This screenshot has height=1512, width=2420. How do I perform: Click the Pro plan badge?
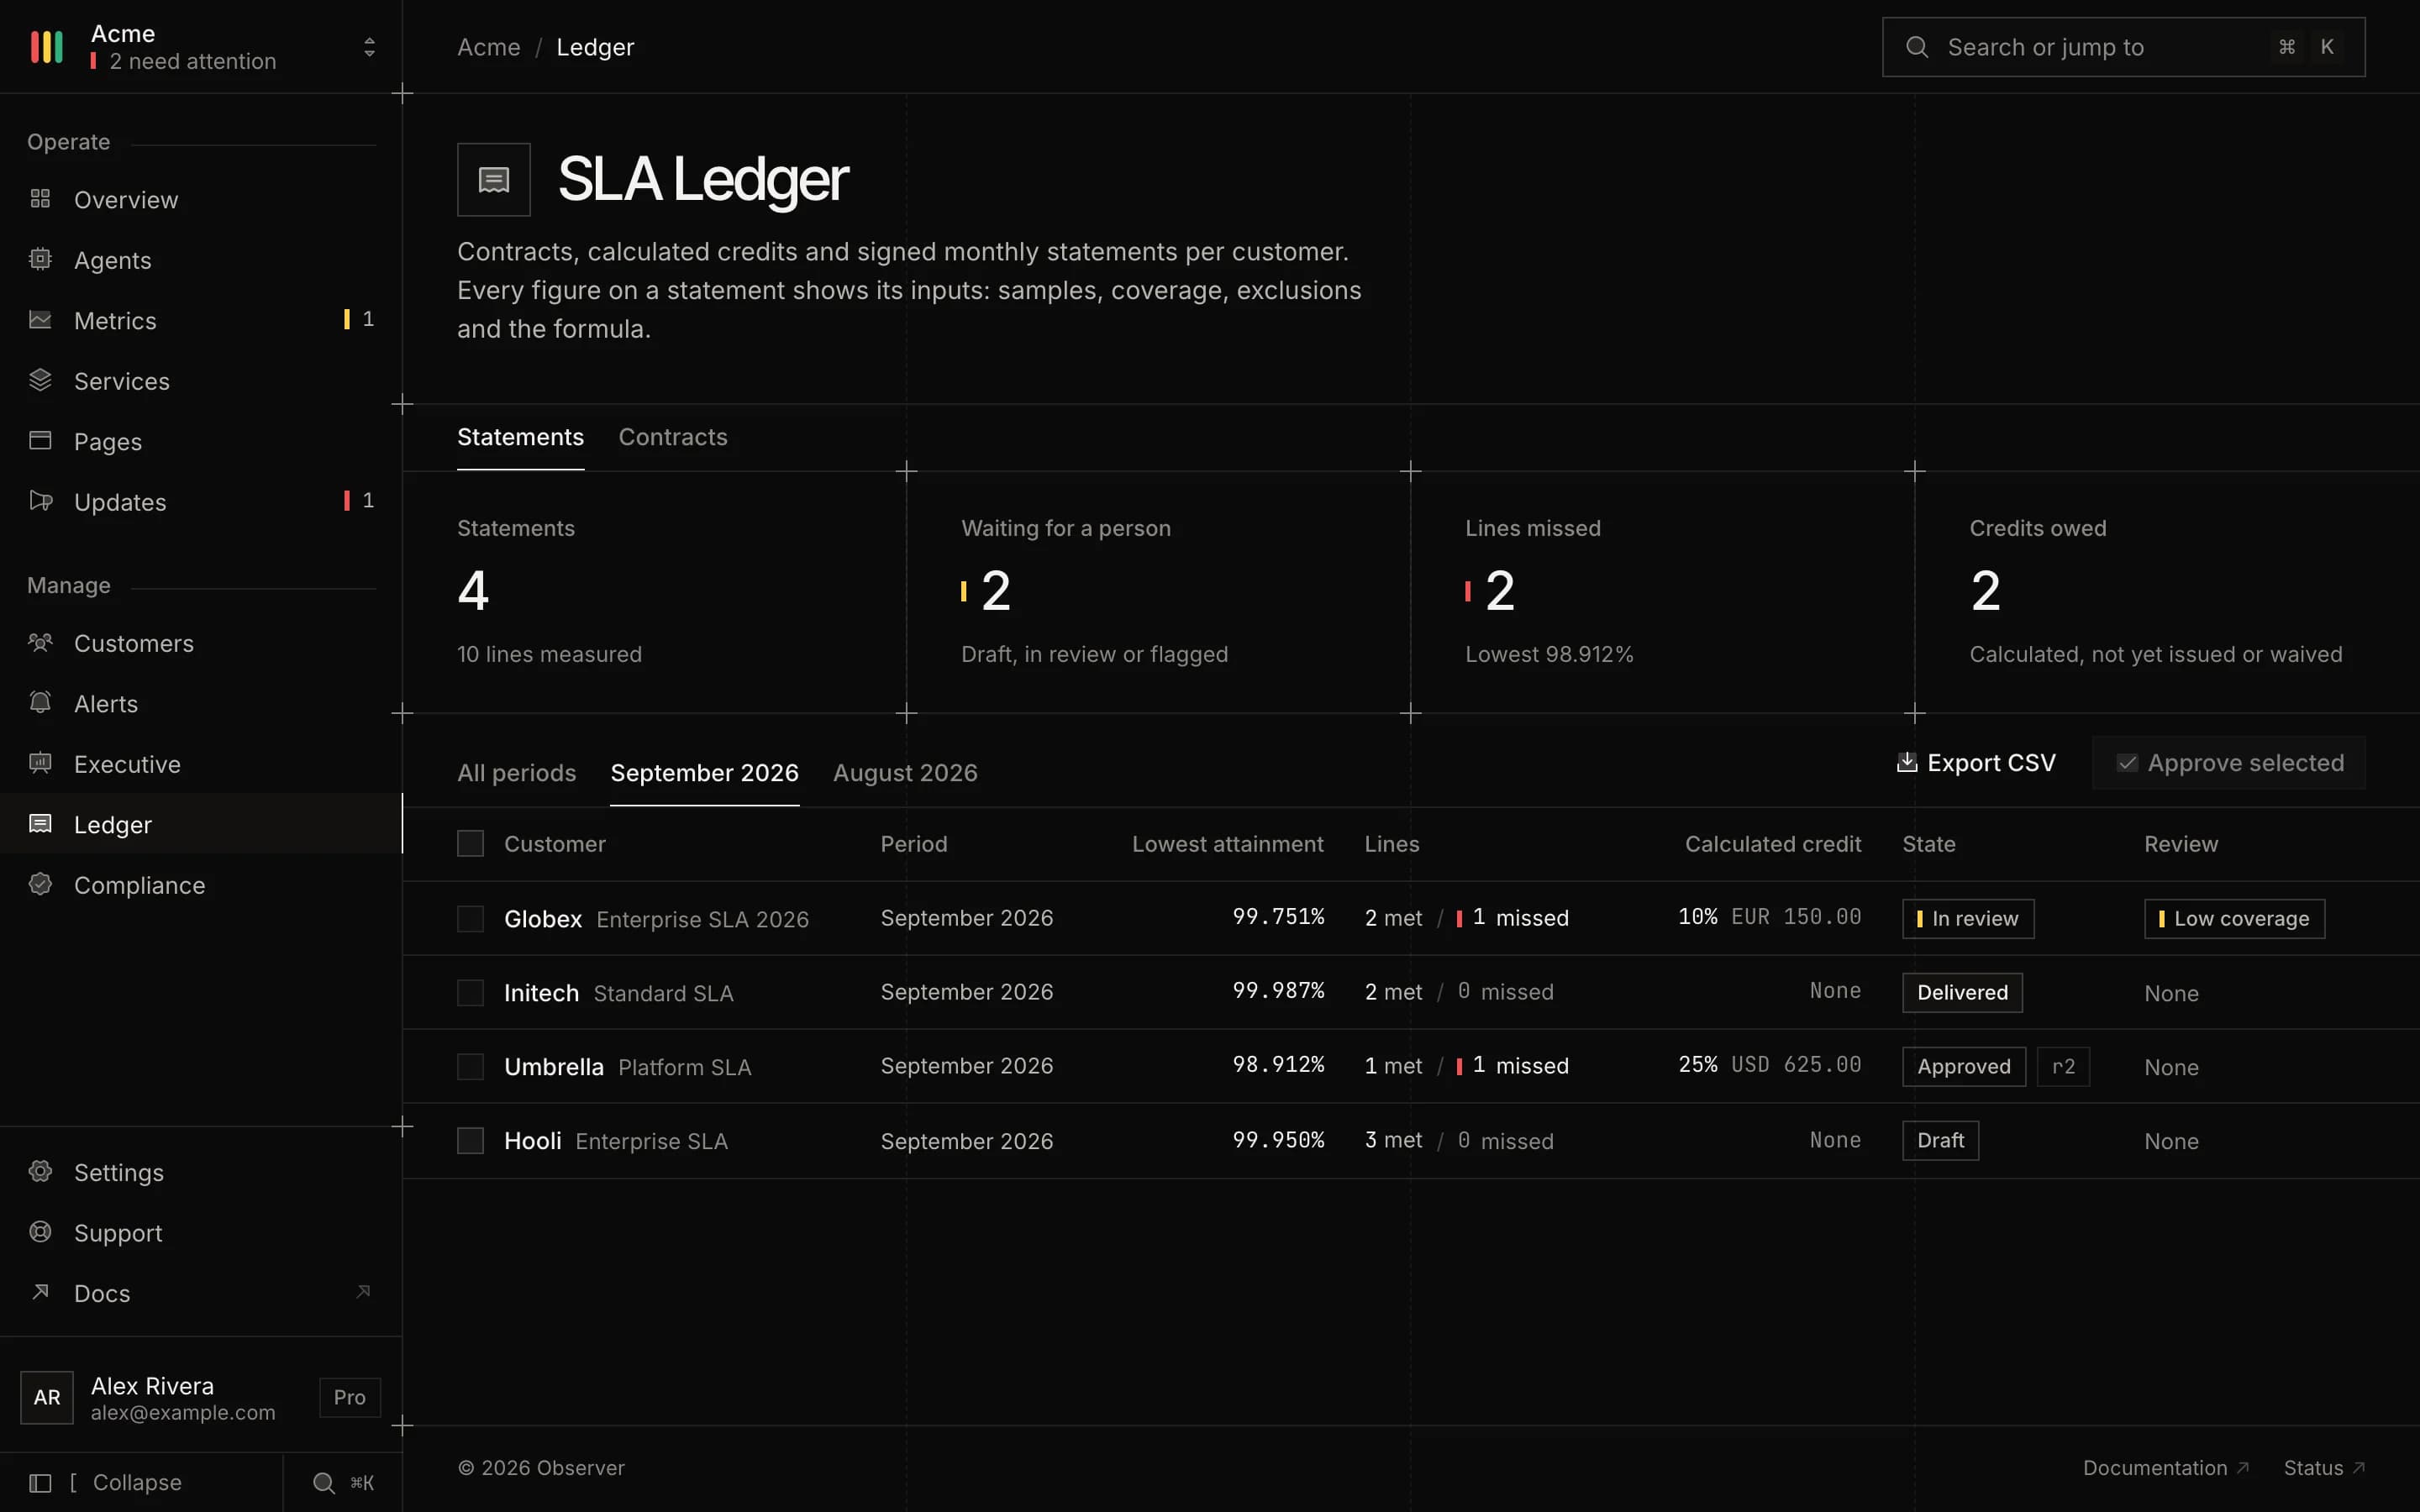click(350, 1397)
